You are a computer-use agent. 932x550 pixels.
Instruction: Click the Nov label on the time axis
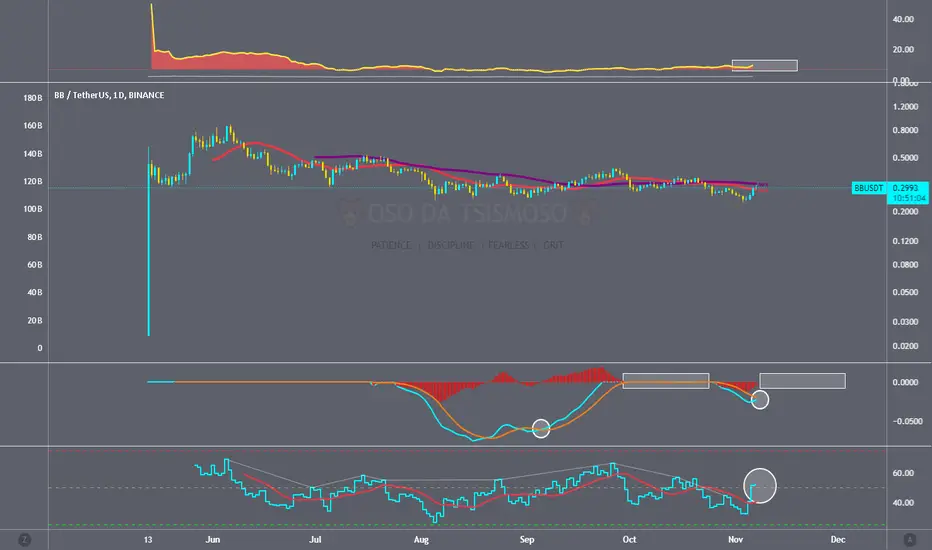(x=735, y=539)
